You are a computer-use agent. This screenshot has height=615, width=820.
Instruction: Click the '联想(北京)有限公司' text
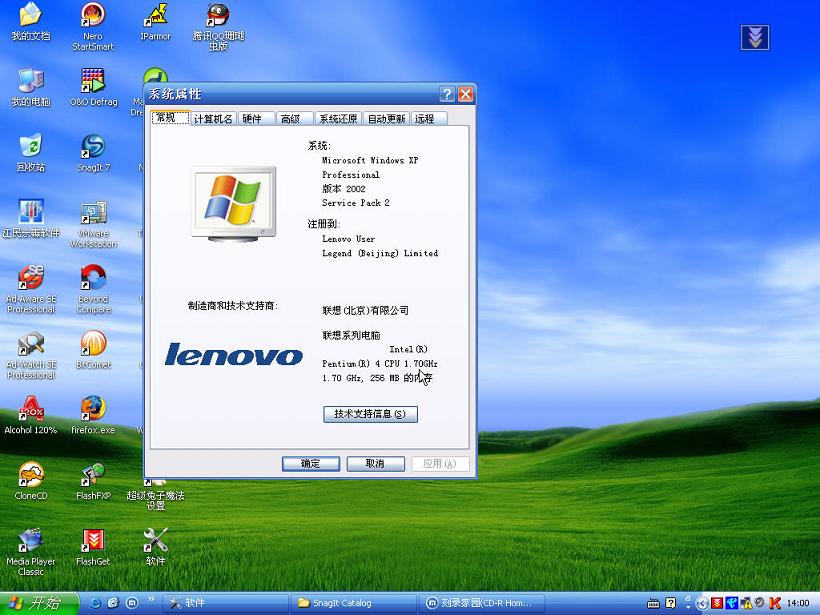pyautogui.click(x=366, y=311)
